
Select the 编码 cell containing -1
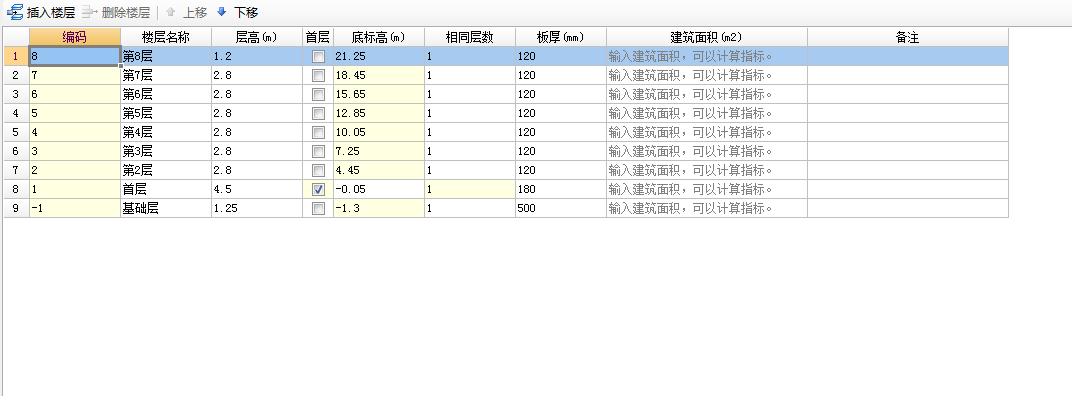(75, 209)
